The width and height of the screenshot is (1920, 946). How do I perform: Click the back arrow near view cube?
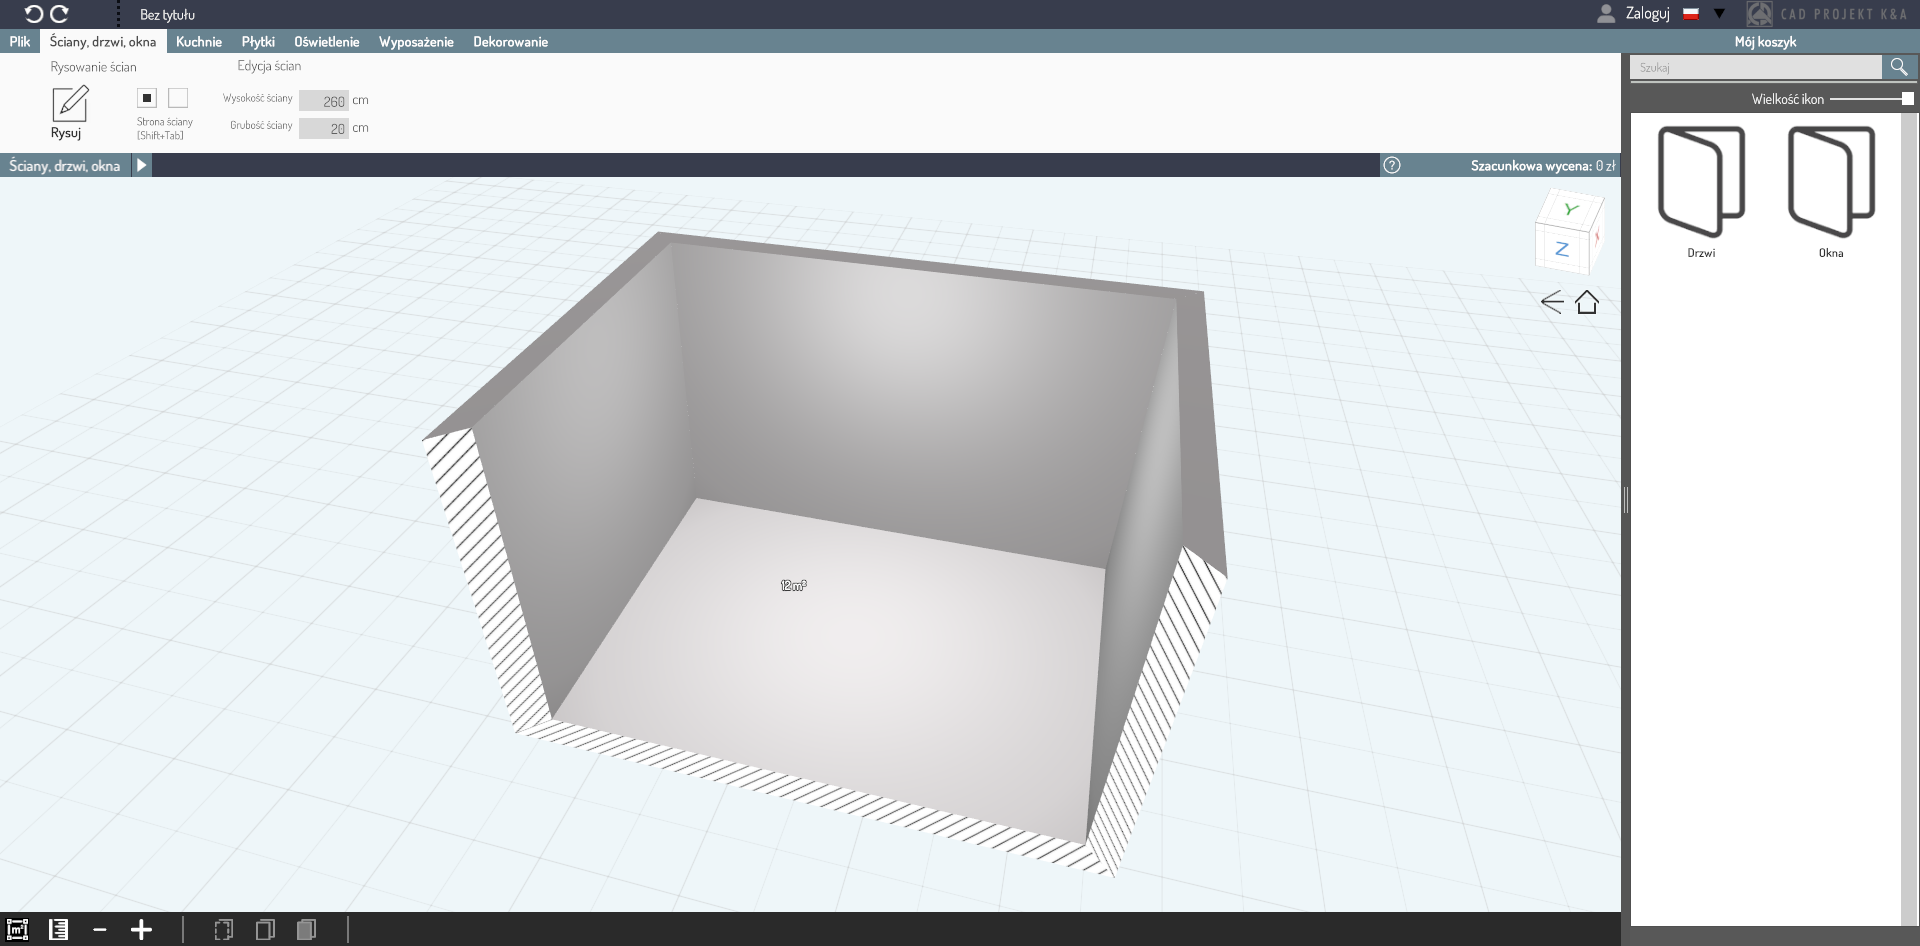pos(1552,302)
